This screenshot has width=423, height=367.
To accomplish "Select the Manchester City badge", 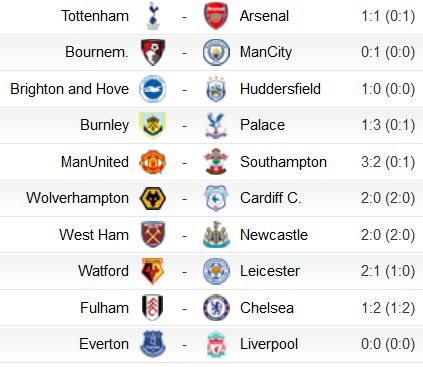I will pyautogui.click(x=216, y=52).
